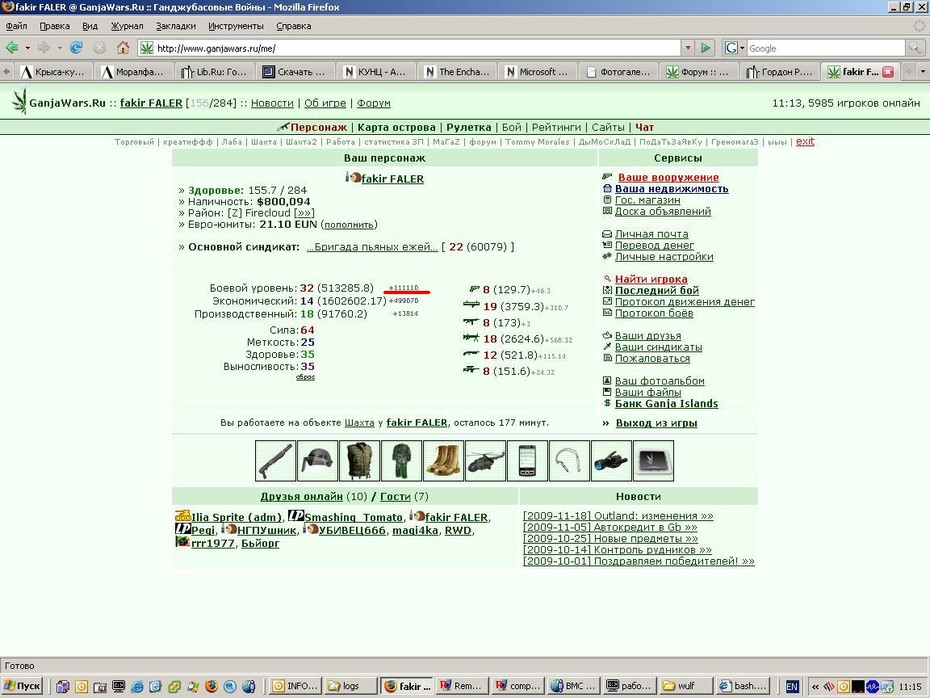Open the Карта острова page
This screenshot has height=698, width=930.
pyautogui.click(x=396, y=127)
